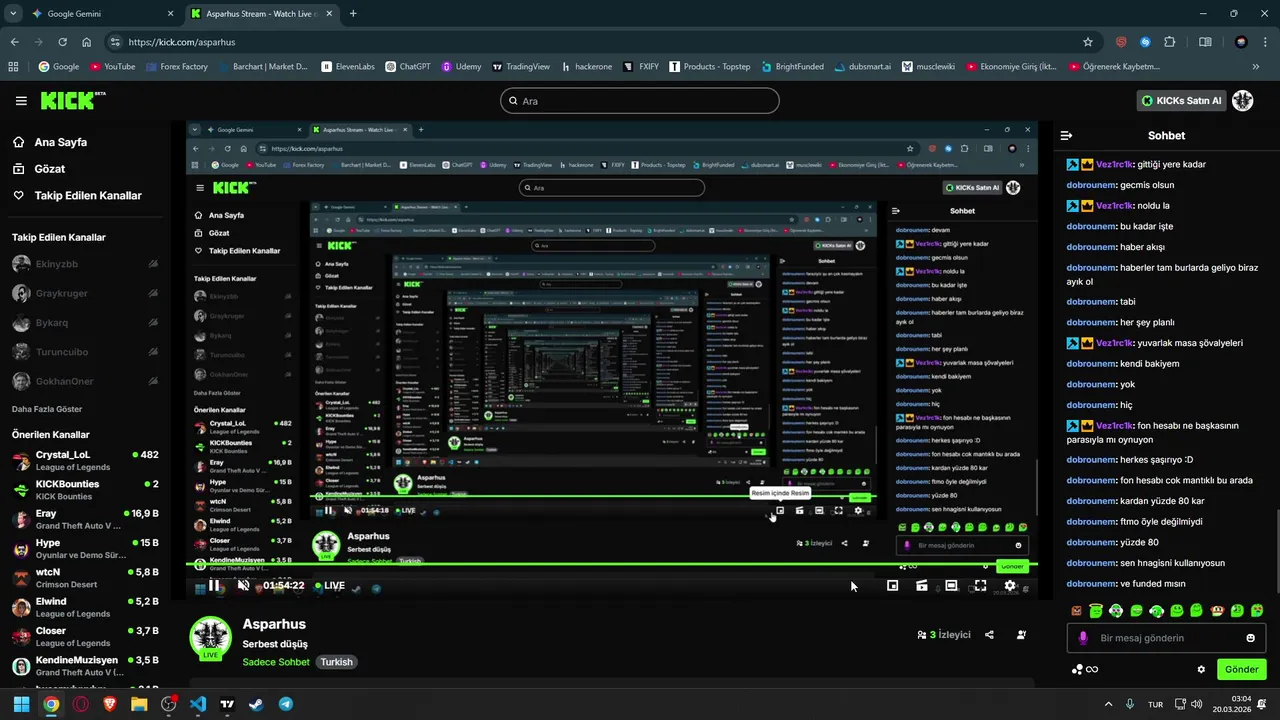Enter fullscreen on the video player
The image size is (1280, 720).
(980, 586)
